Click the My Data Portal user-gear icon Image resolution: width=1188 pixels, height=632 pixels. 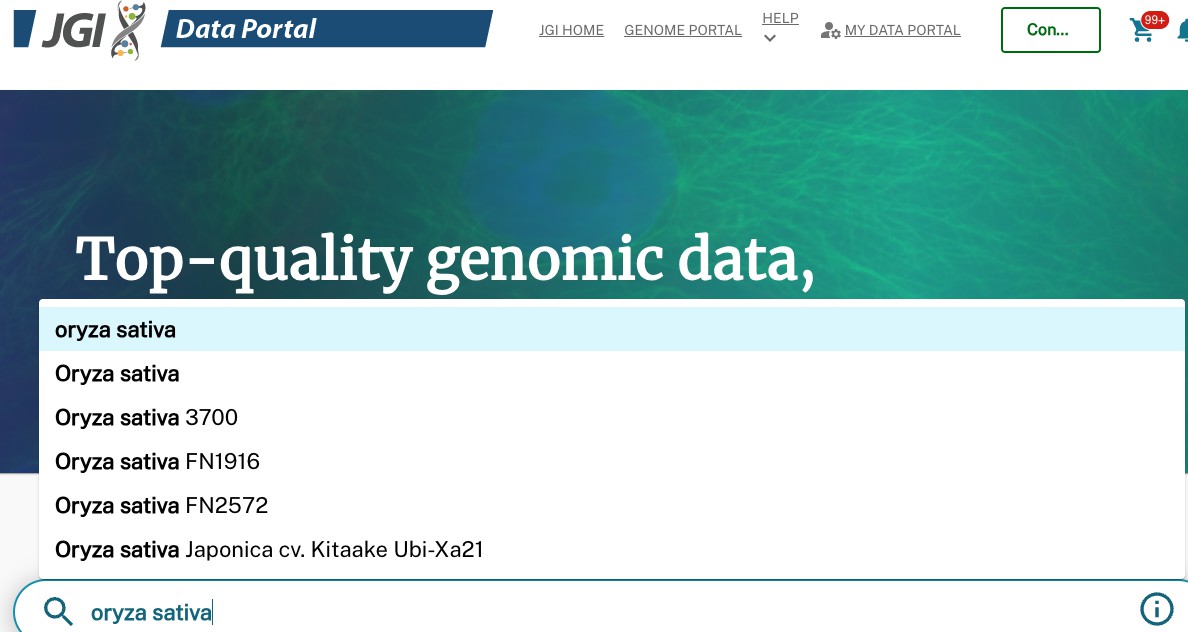(x=830, y=30)
